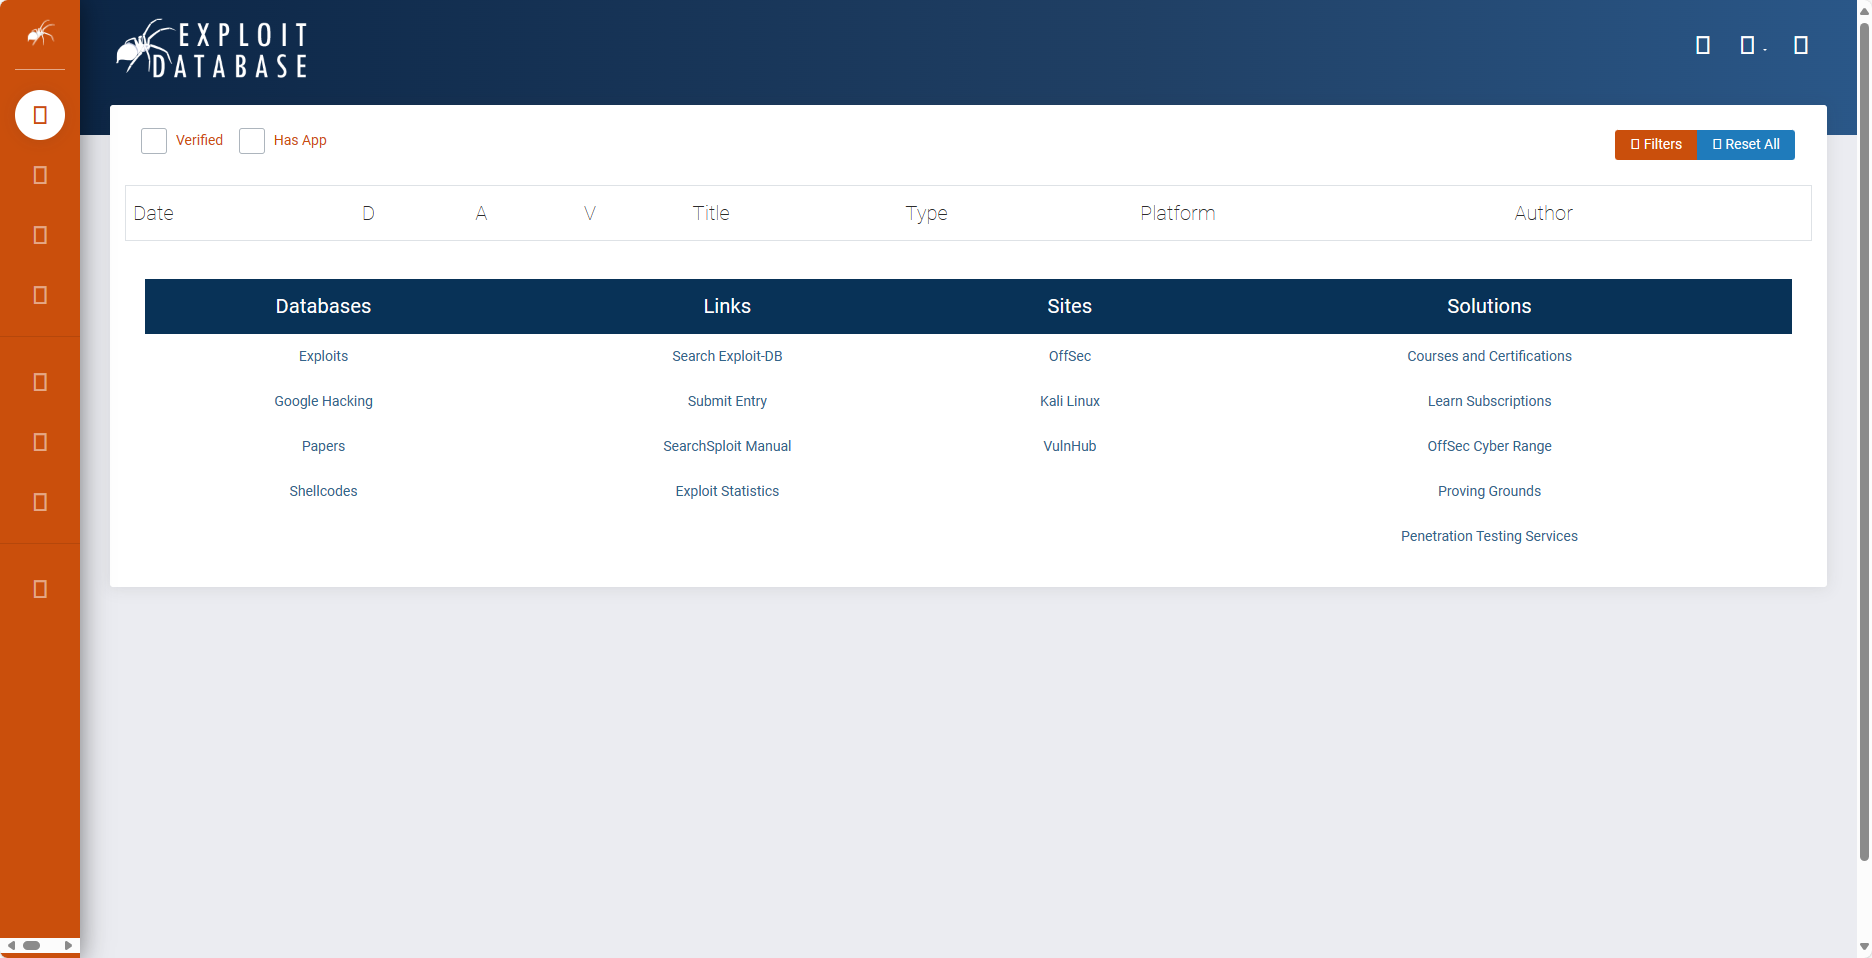This screenshot has height=958, width=1872.
Task: Click the sidebar horizontal scrollbar right arrow
Action: [x=69, y=945]
